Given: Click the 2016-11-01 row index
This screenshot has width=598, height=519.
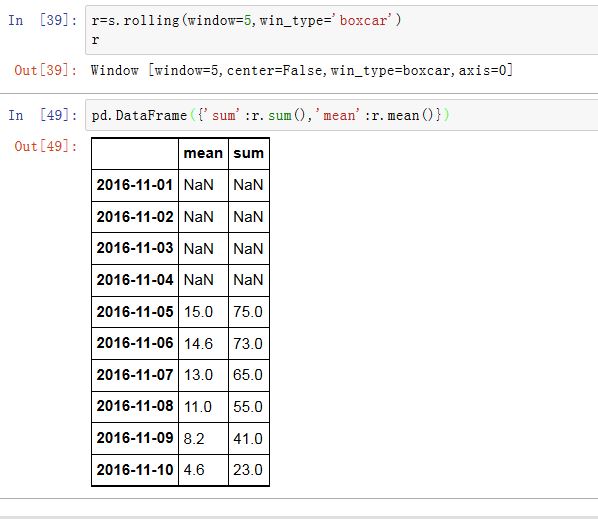Looking at the screenshot, I should pos(135,185).
